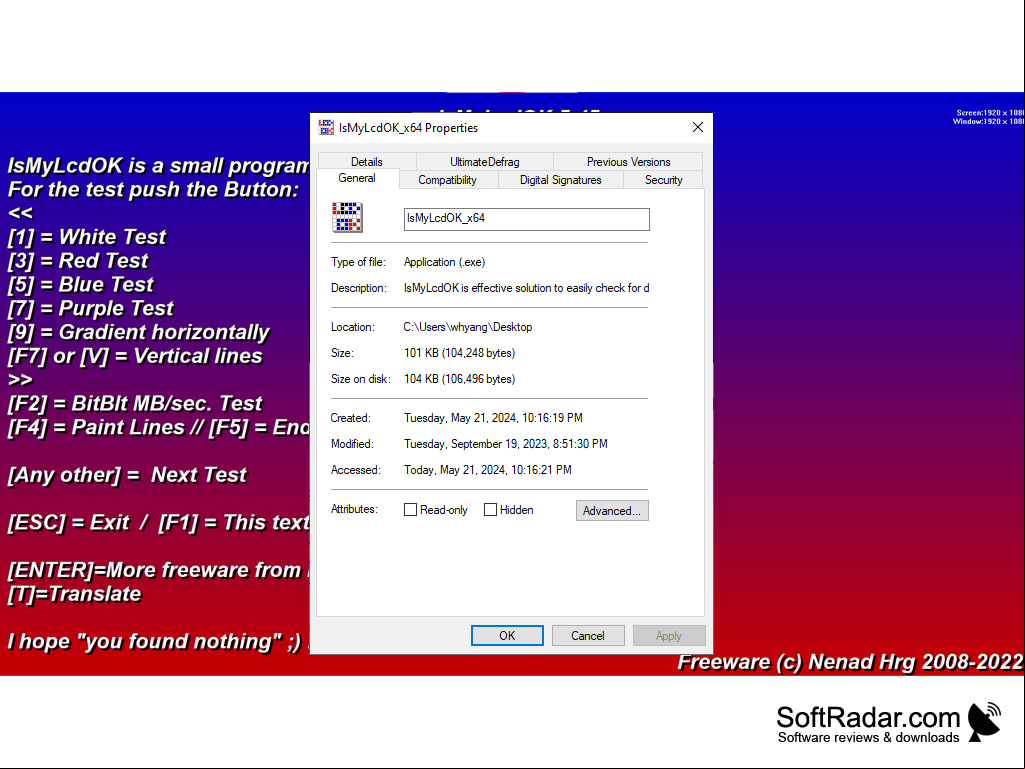
Task: Switch to the Details tab
Action: pyautogui.click(x=367, y=162)
